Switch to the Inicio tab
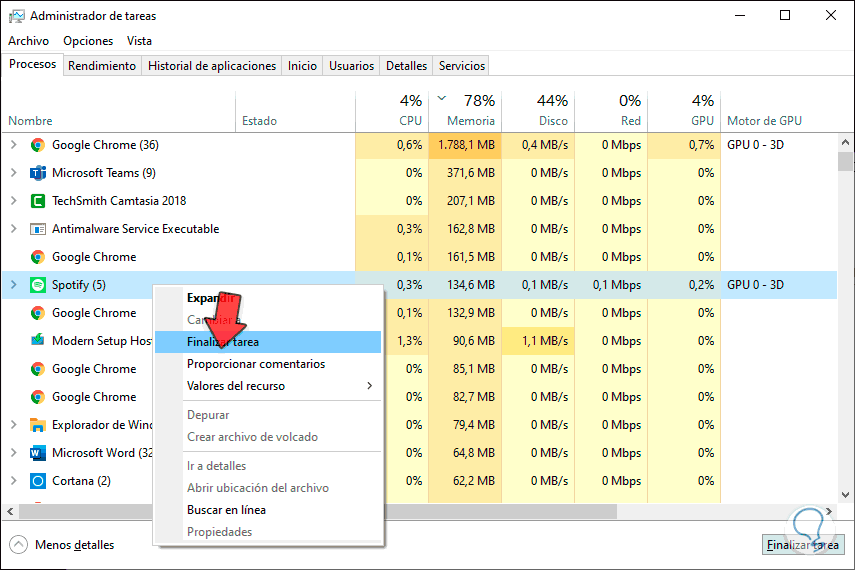 (x=302, y=65)
